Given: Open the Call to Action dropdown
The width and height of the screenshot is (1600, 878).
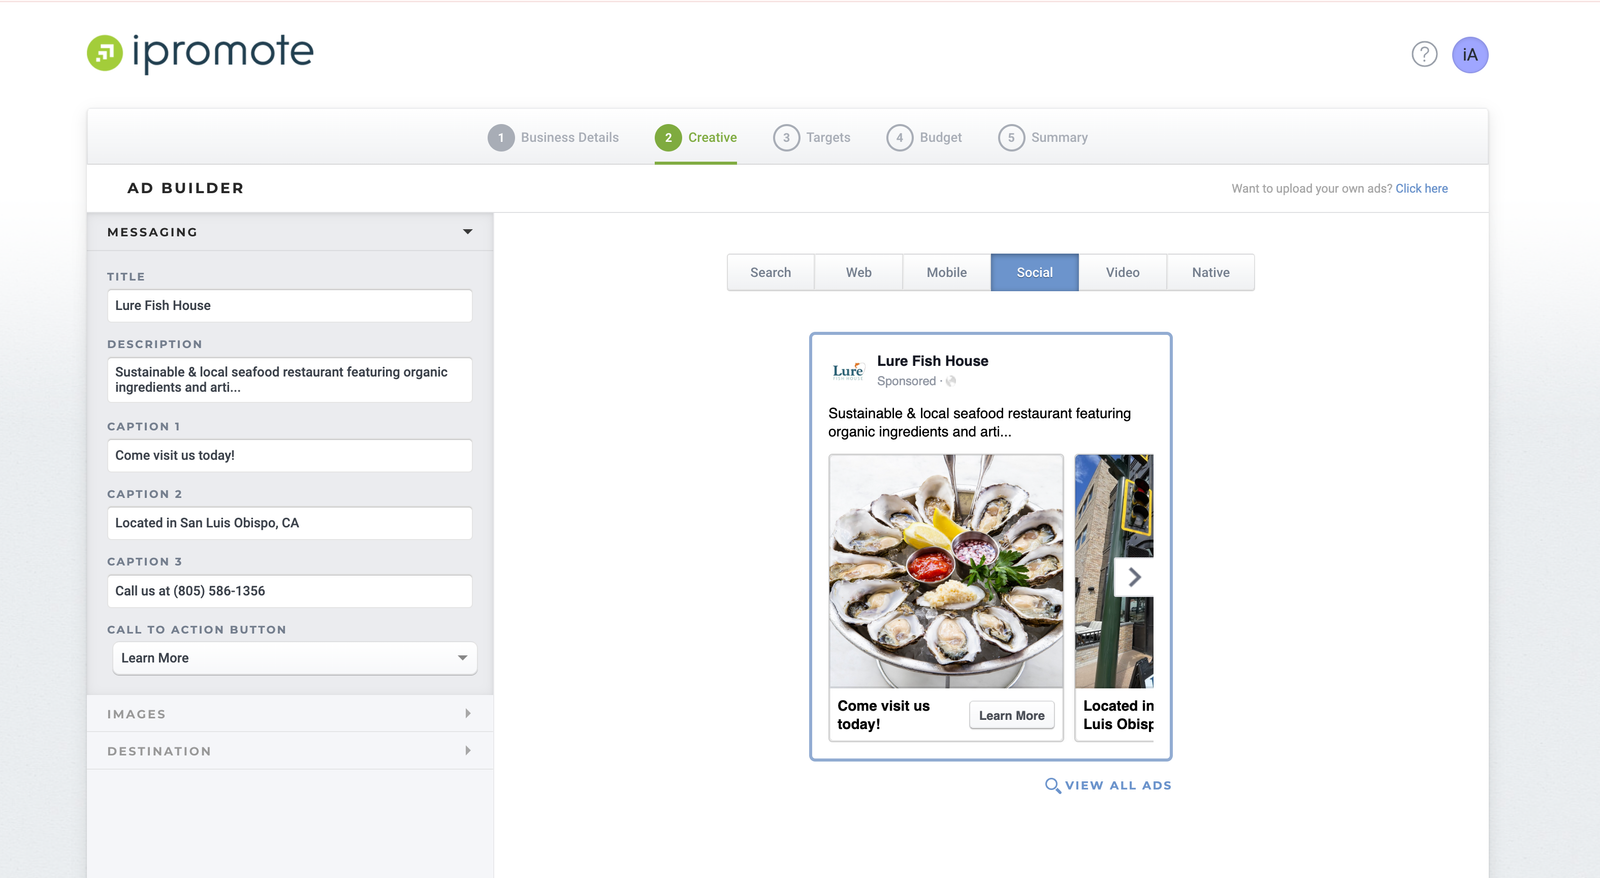Looking at the screenshot, I should point(294,658).
